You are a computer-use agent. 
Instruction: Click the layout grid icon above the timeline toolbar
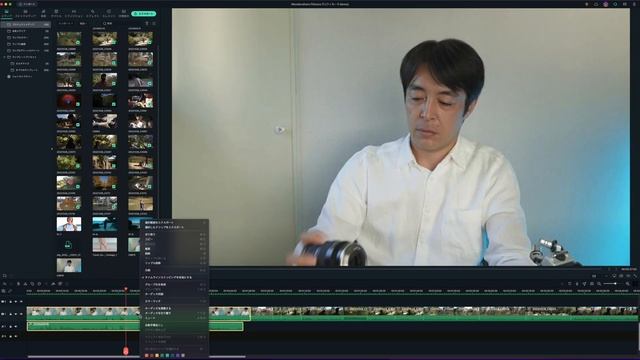[x=4, y=276]
